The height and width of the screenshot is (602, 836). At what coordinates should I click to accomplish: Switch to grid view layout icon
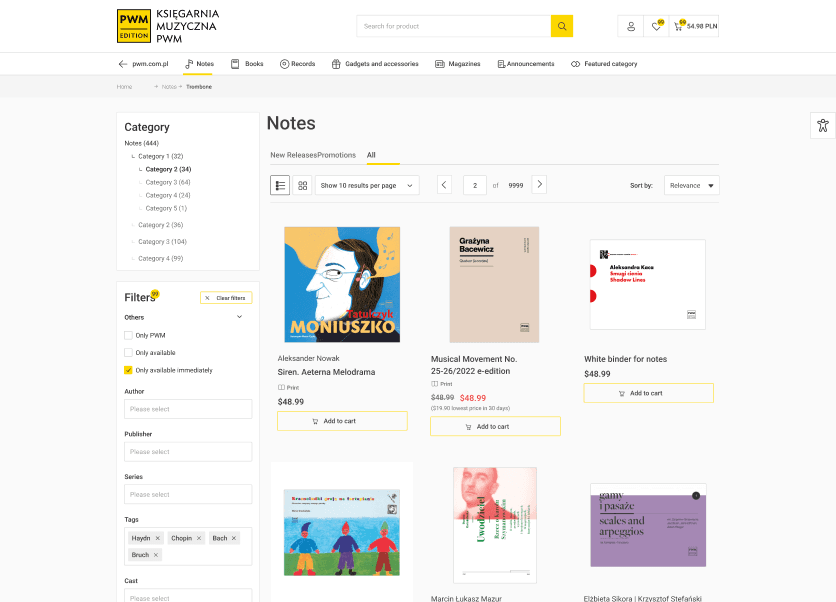pos(302,186)
